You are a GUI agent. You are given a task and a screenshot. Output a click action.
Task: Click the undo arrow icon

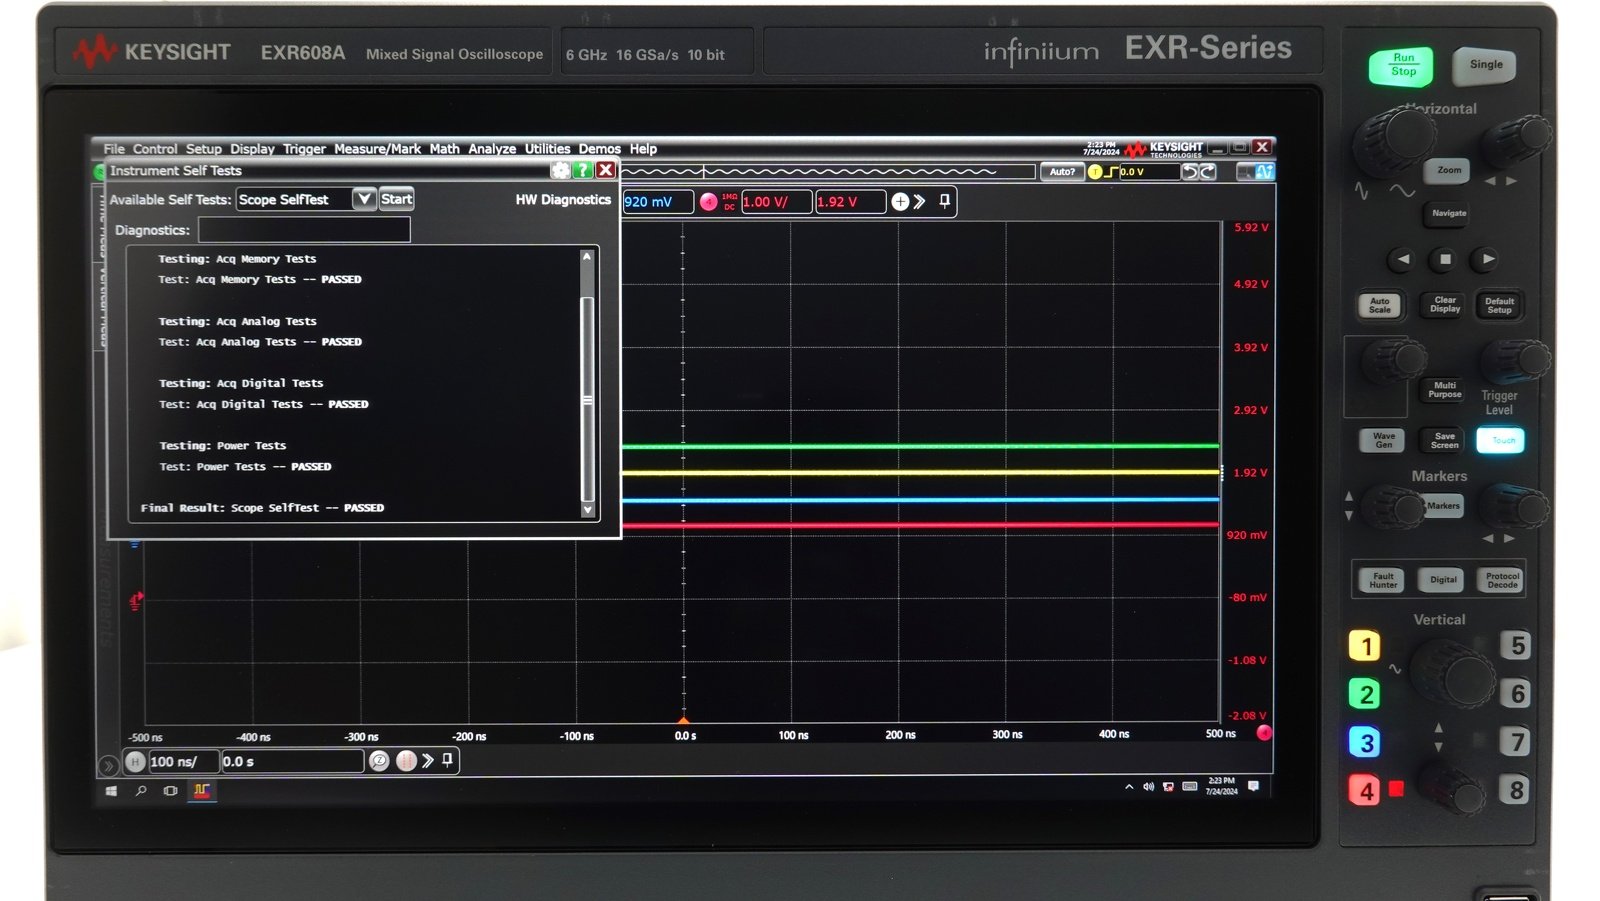1189,172
